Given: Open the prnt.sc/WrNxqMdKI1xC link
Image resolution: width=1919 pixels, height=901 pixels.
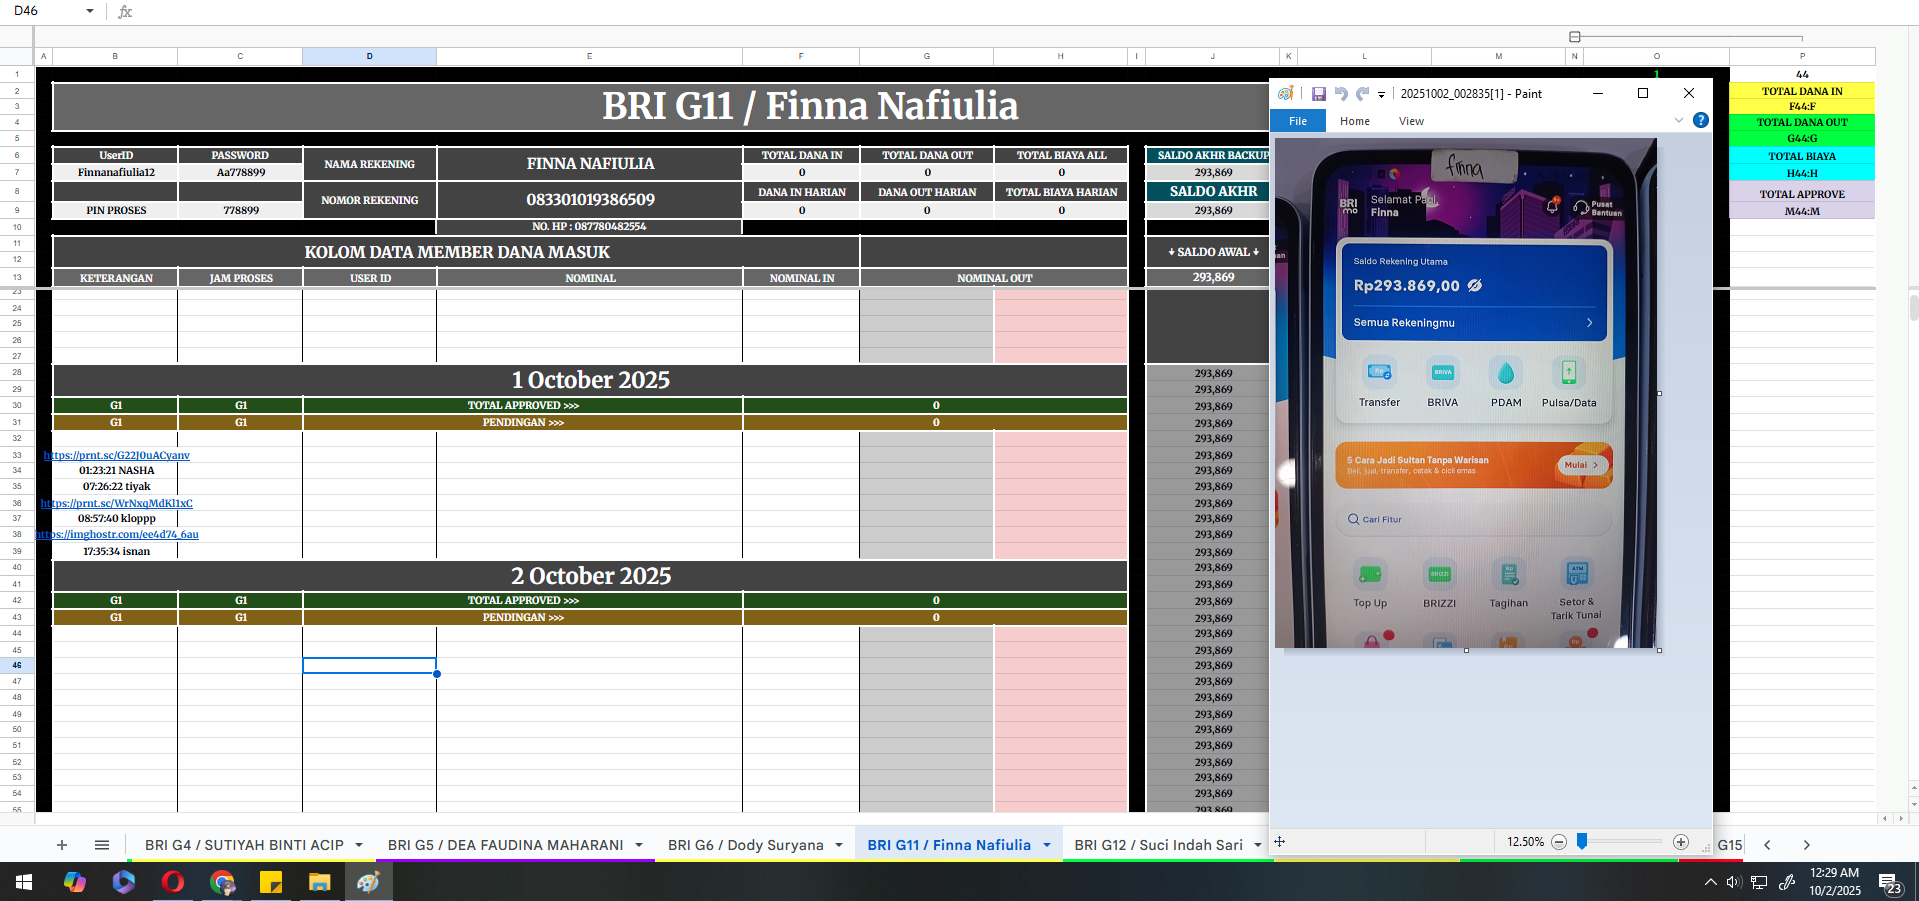Looking at the screenshot, I should coord(116,503).
